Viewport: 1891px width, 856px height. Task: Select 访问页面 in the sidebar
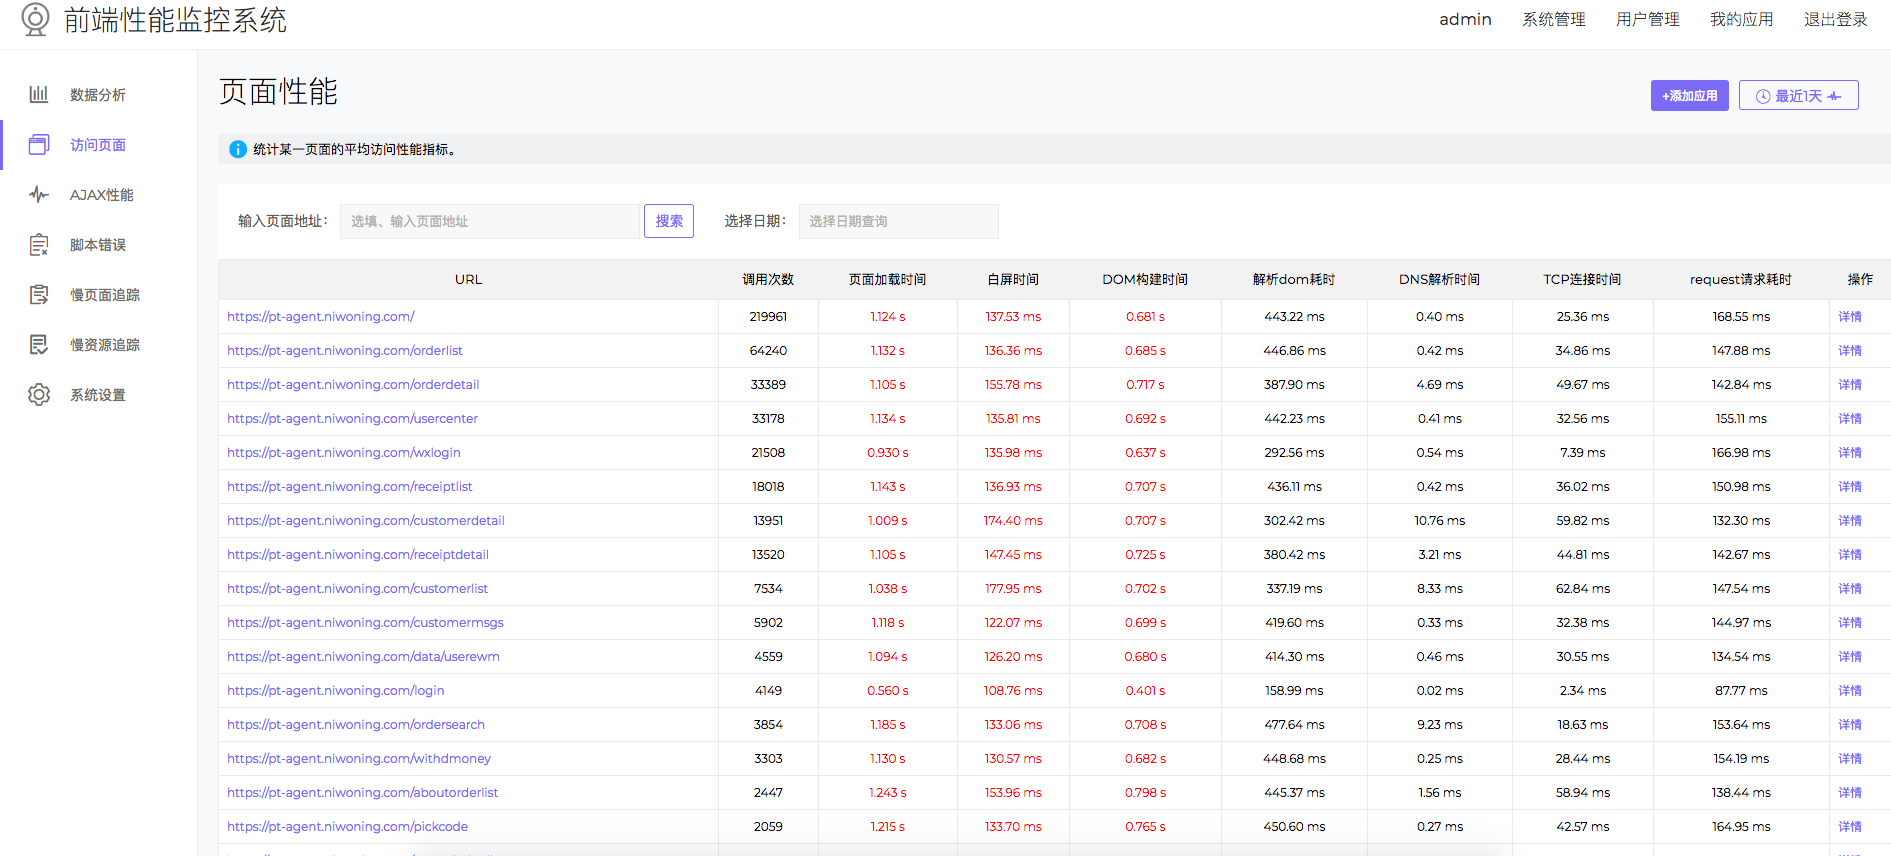tap(98, 144)
